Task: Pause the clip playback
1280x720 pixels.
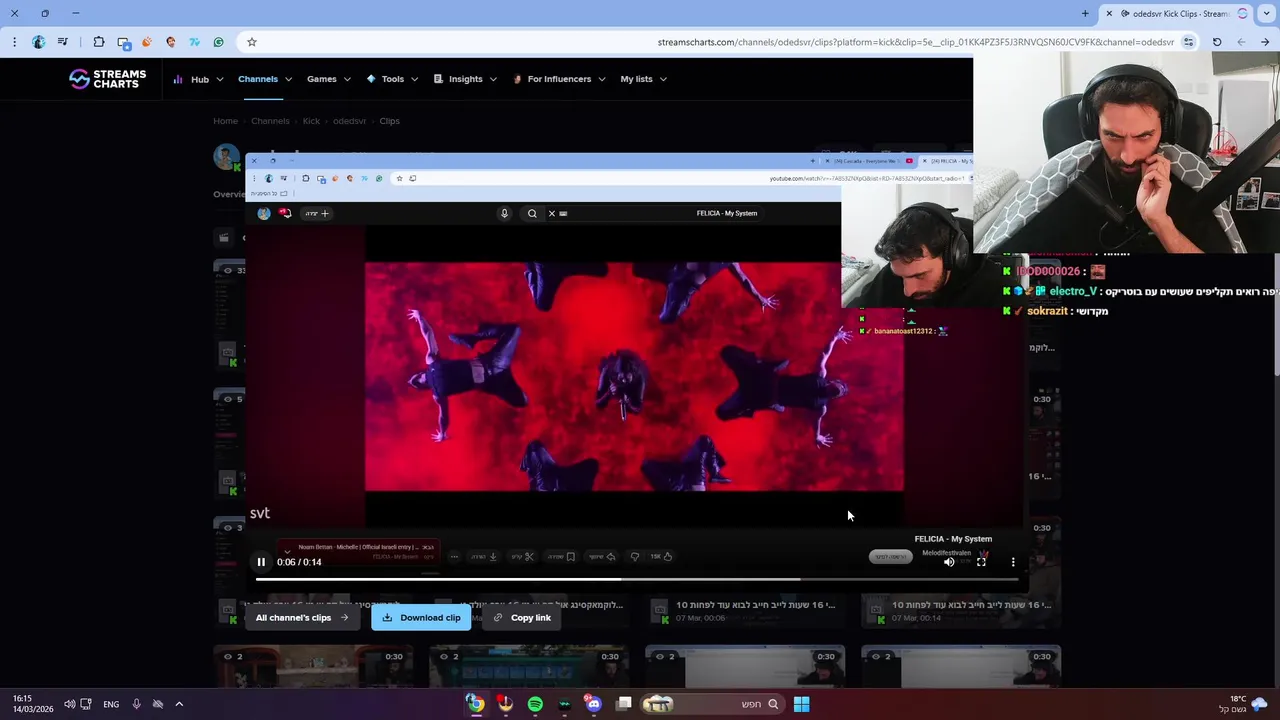Action: pos(261,562)
